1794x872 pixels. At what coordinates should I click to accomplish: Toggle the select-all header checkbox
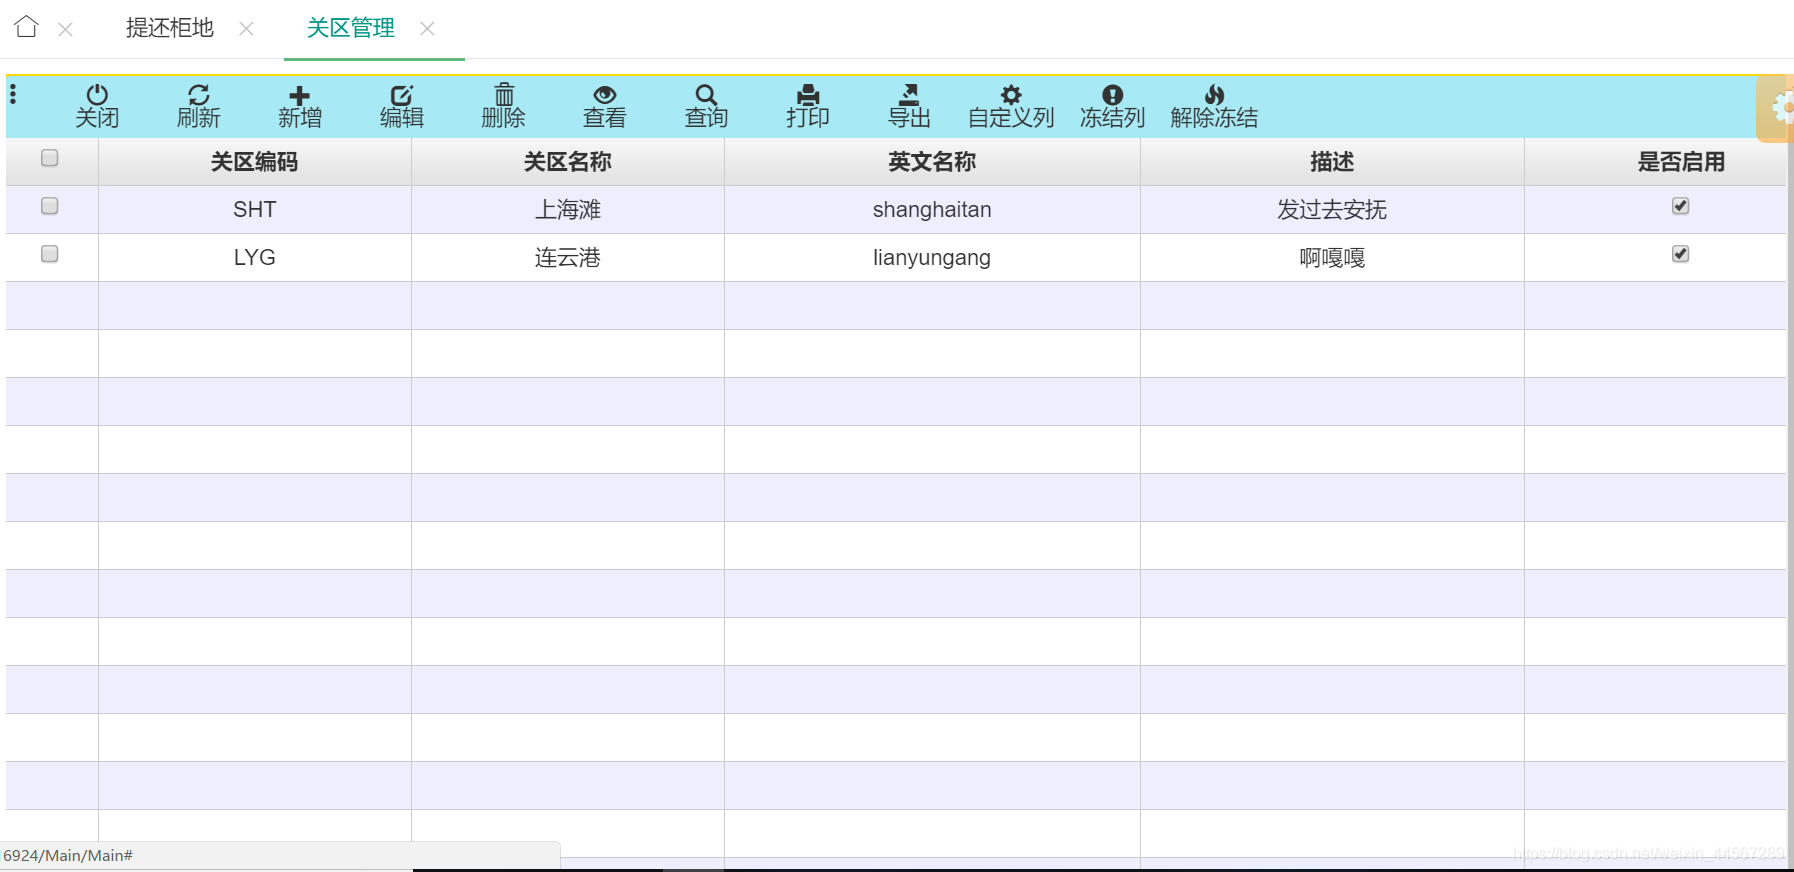tap(50, 158)
